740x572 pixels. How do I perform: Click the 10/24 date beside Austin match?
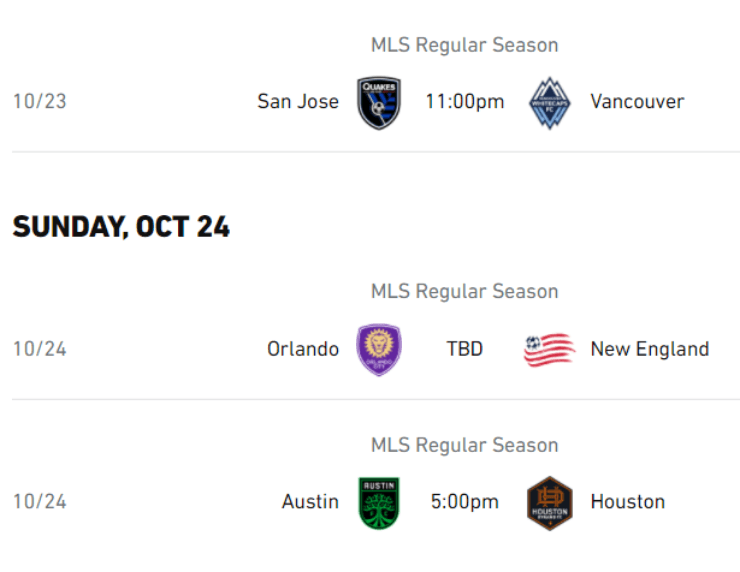tap(39, 502)
